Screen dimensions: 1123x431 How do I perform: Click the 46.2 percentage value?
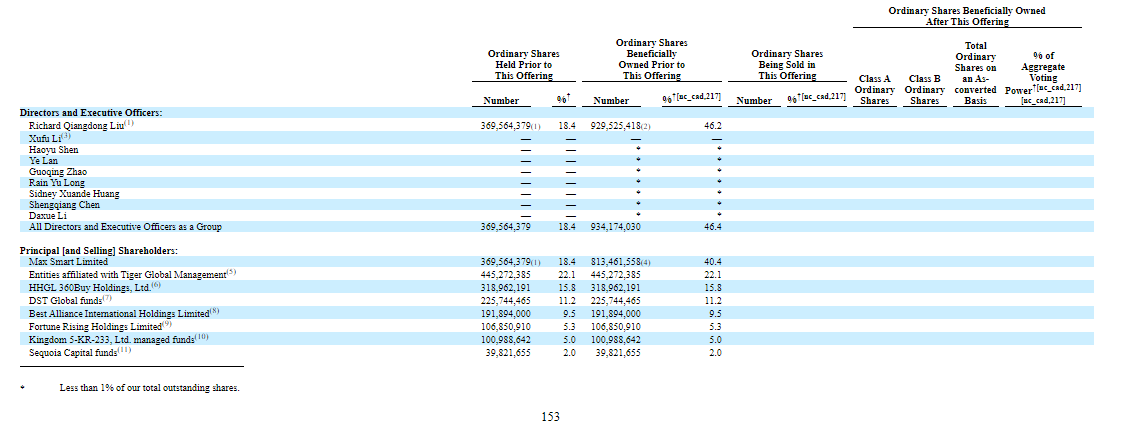pos(713,126)
